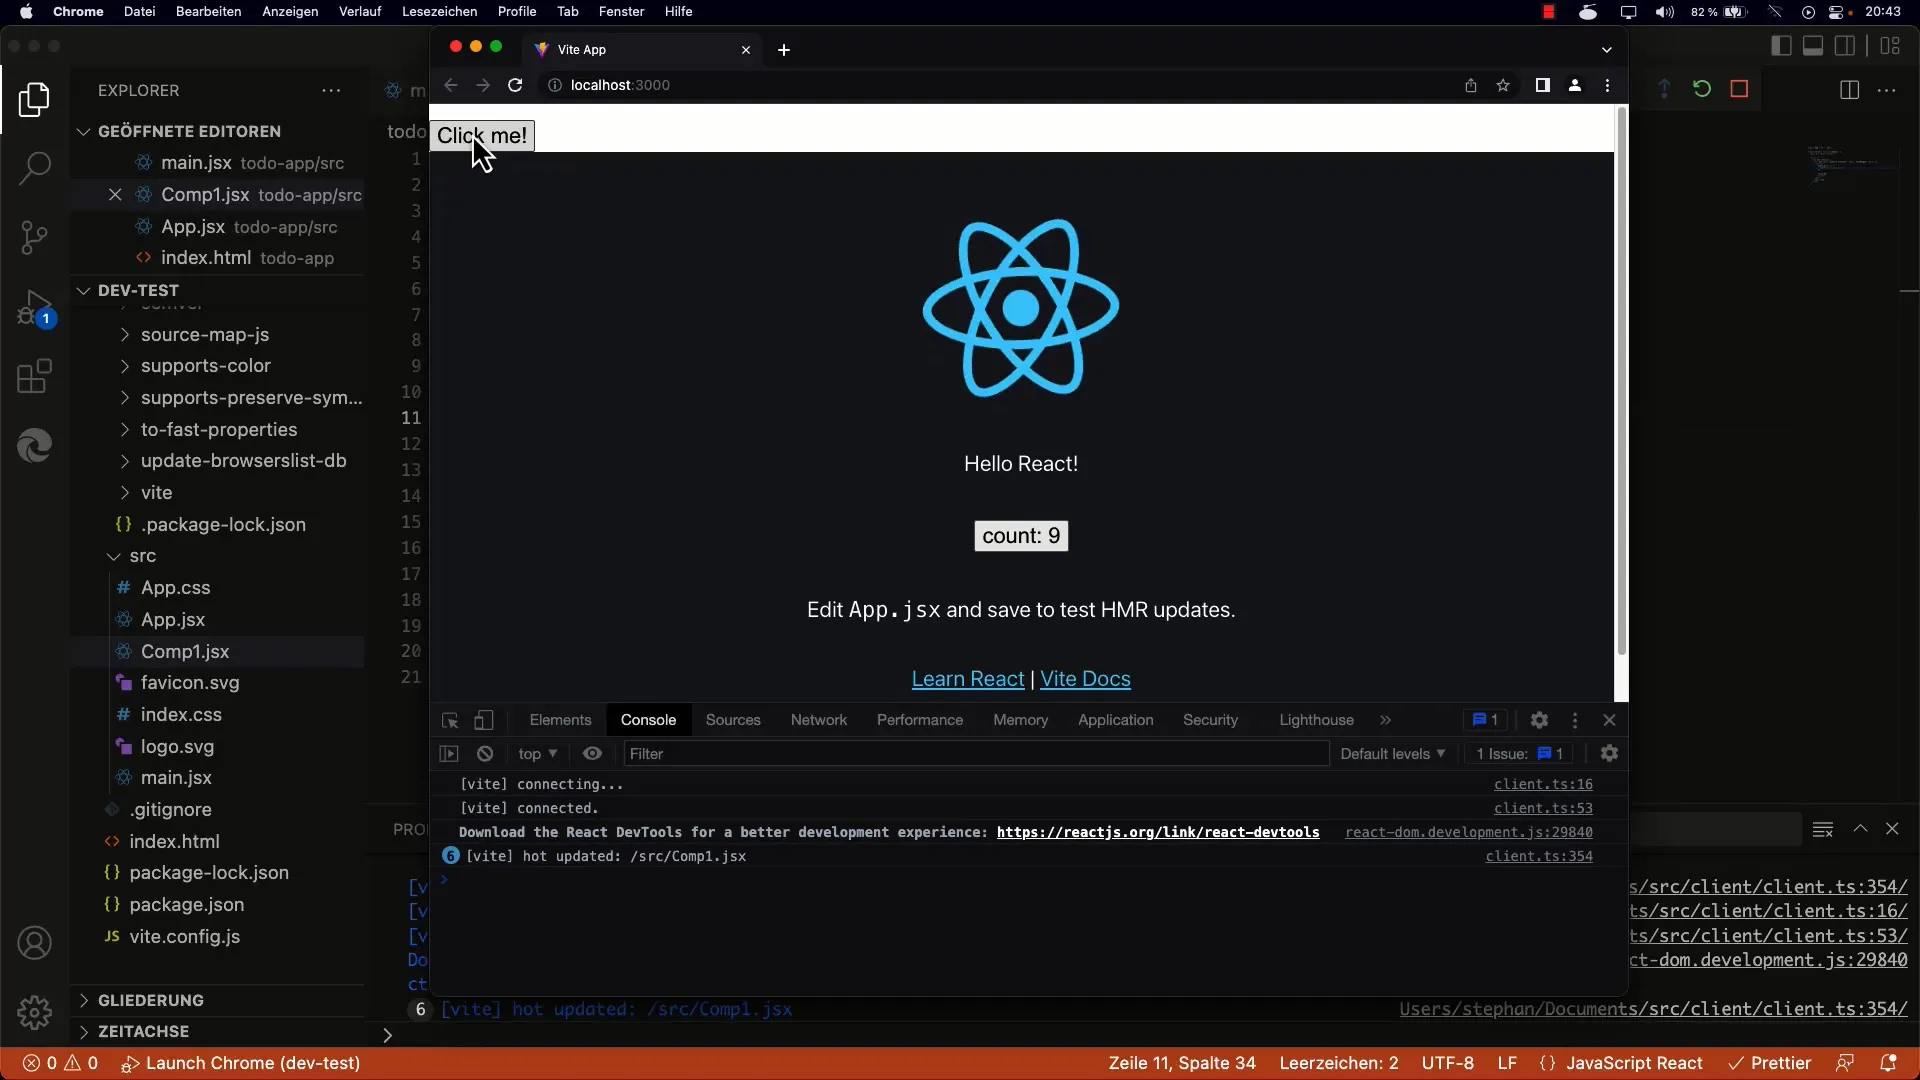The height and width of the screenshot is (1080, 1920).
Task: Select the Network devtools tab
Action: [x=819, y=720]
